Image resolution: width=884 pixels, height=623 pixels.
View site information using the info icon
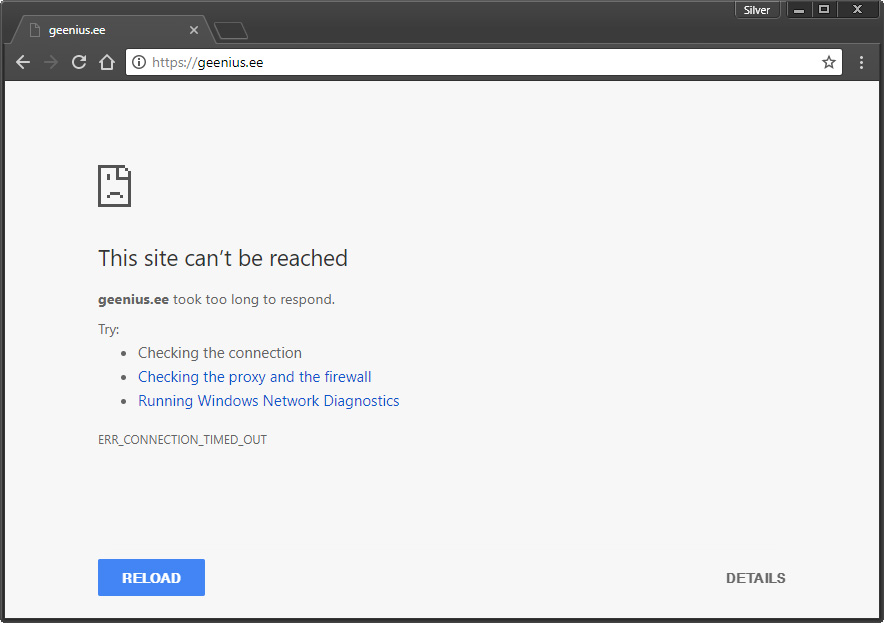coord(139,62)
